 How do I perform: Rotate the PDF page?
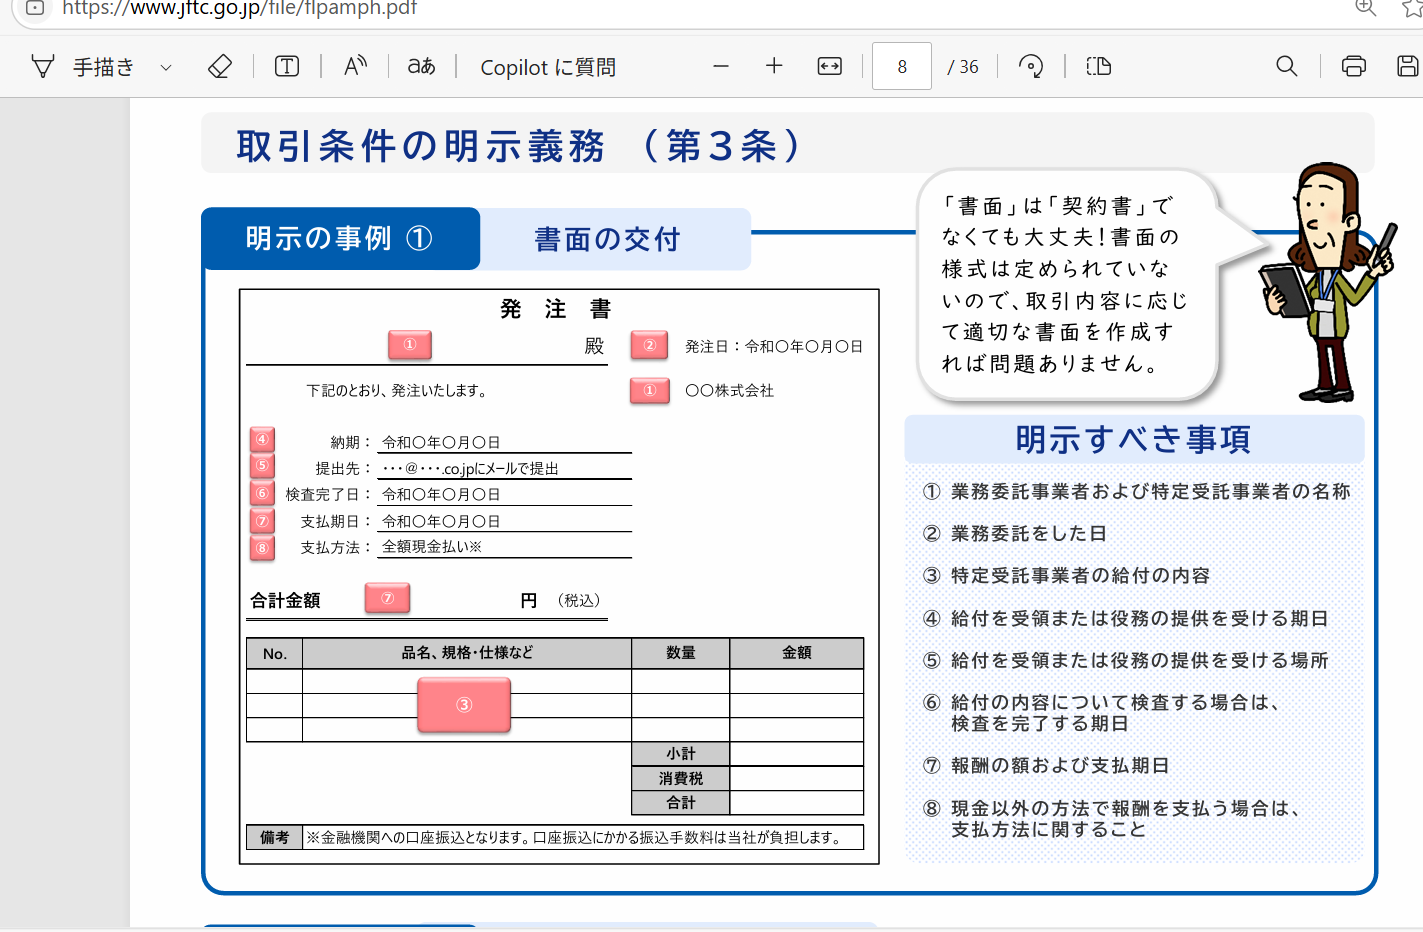(1031, 66)
